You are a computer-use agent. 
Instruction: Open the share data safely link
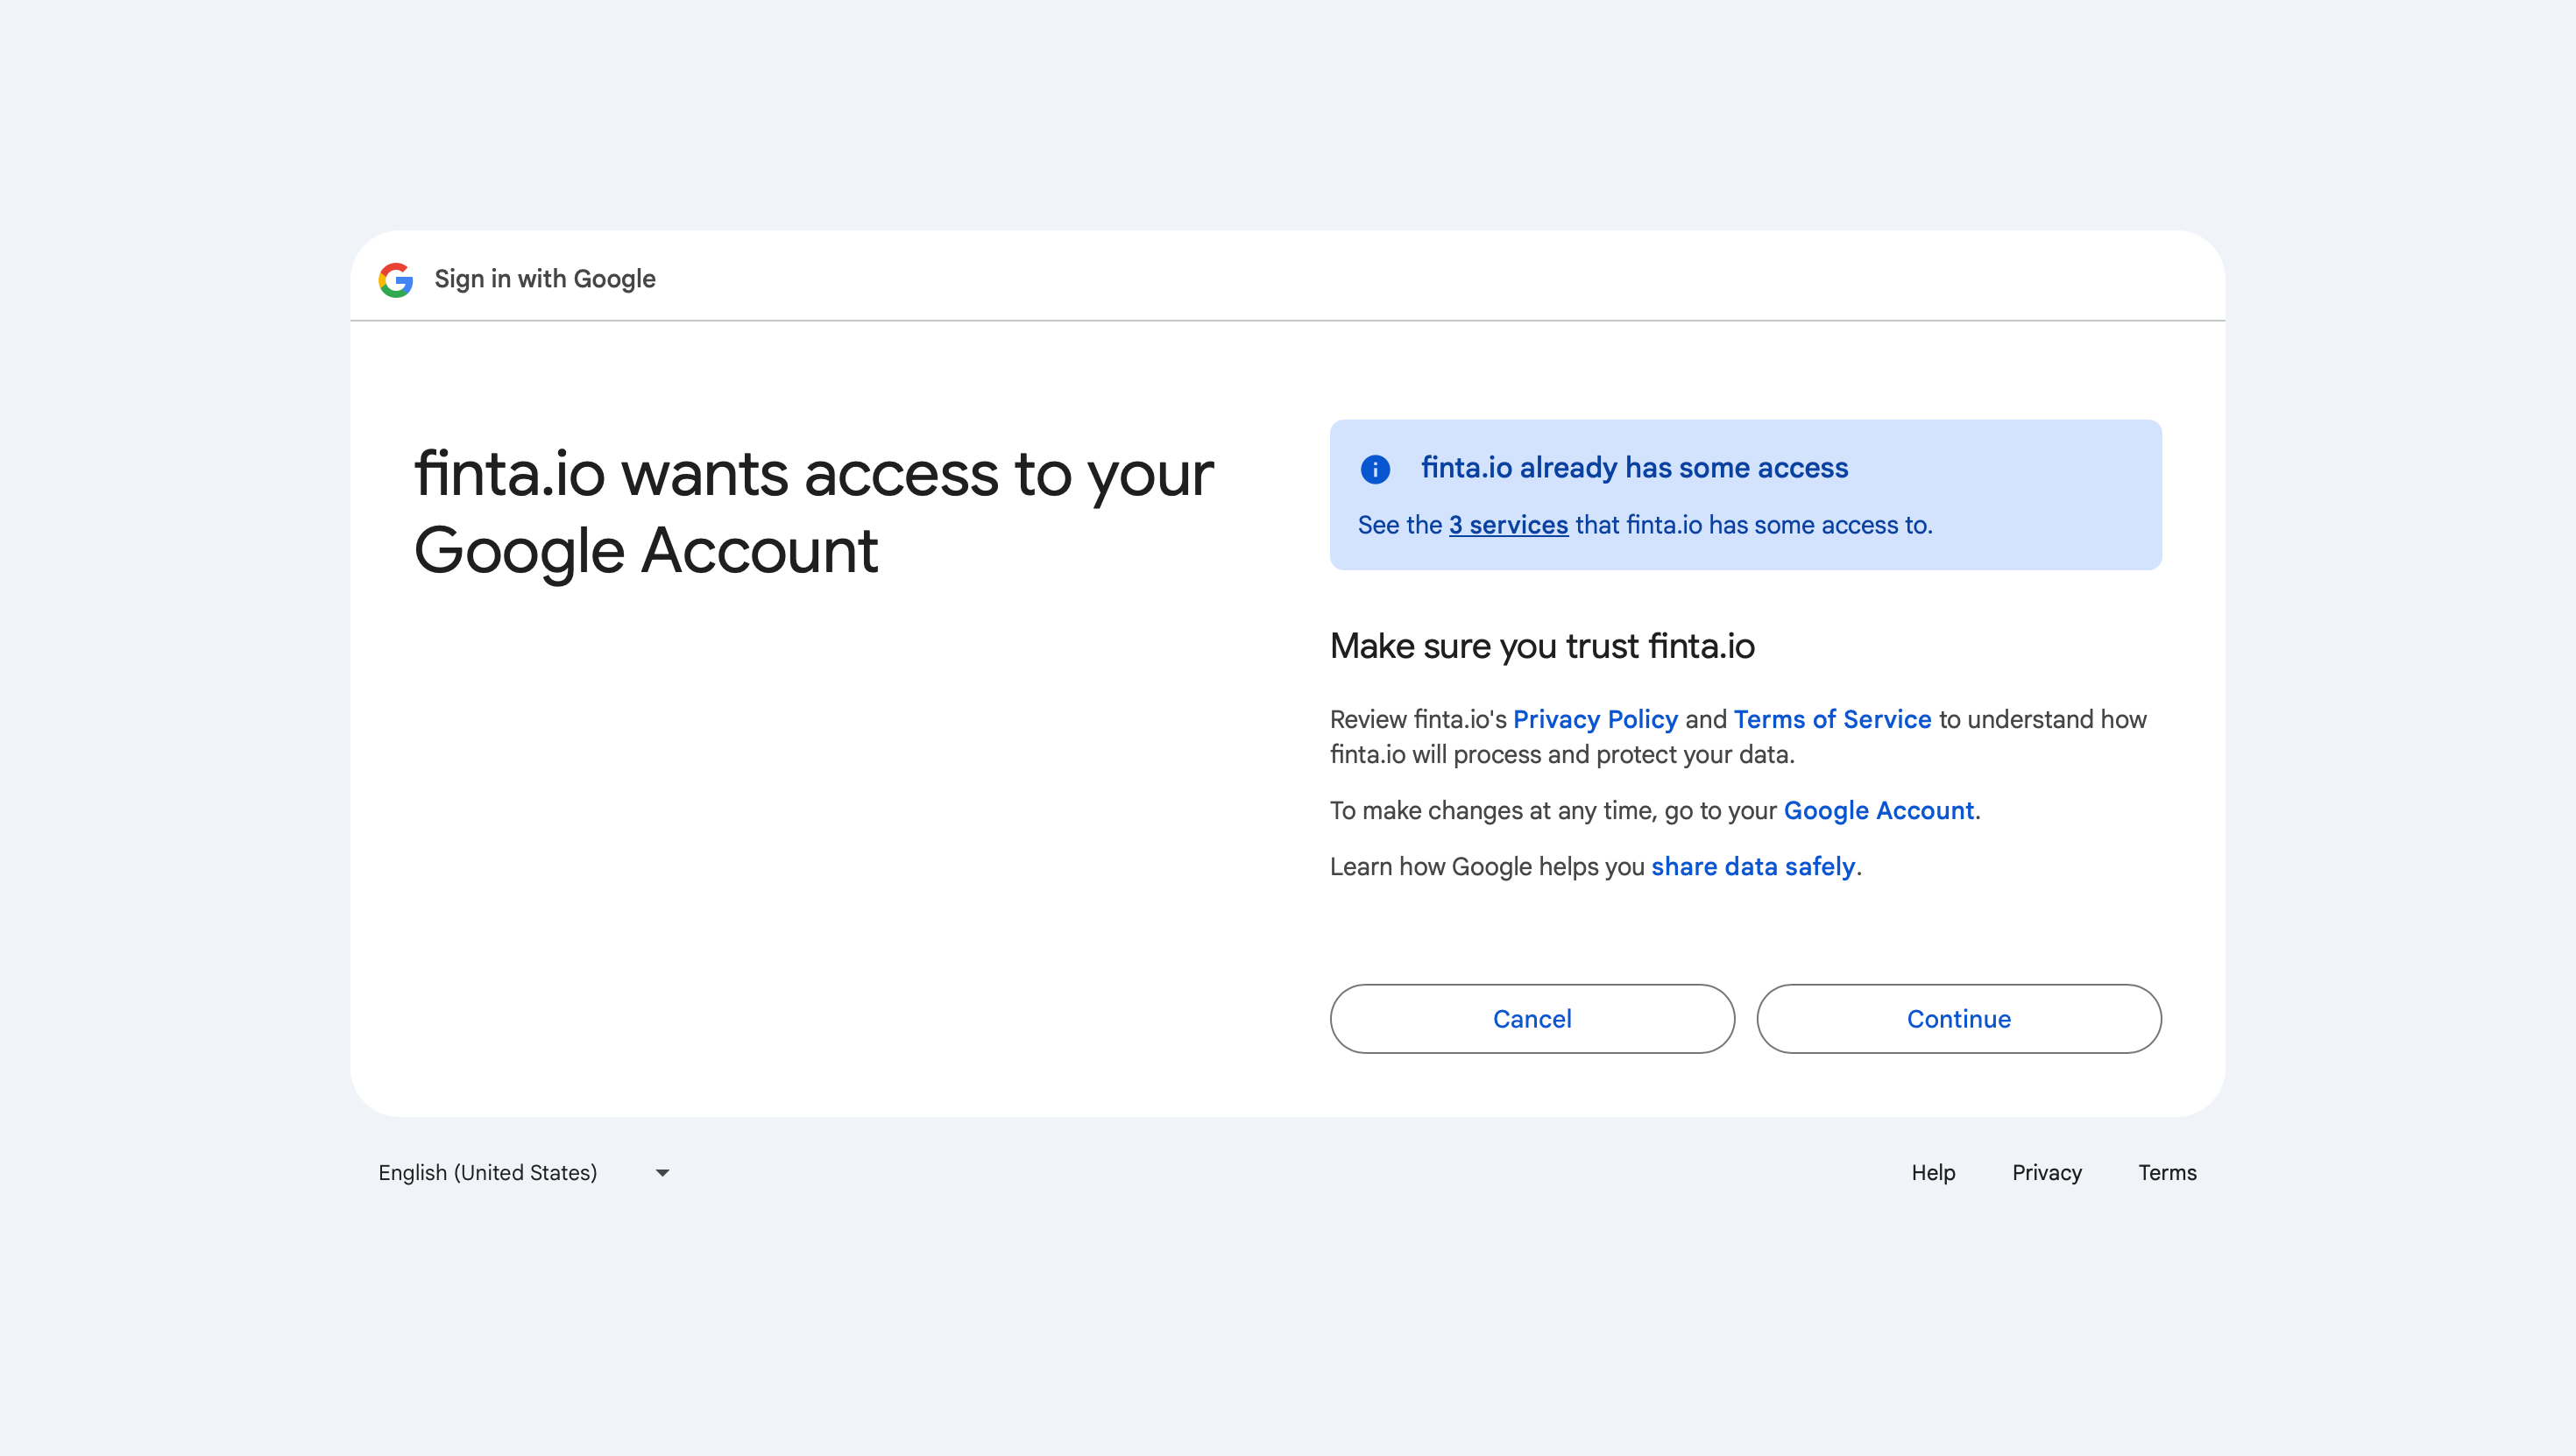pyautogui.click(x=1753, y=866)
